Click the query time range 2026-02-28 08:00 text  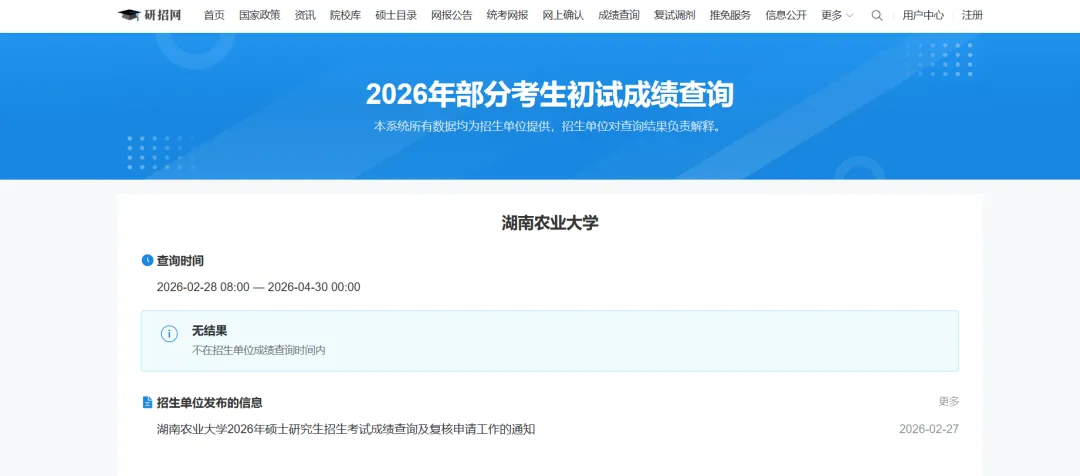[x=258, y=287]
